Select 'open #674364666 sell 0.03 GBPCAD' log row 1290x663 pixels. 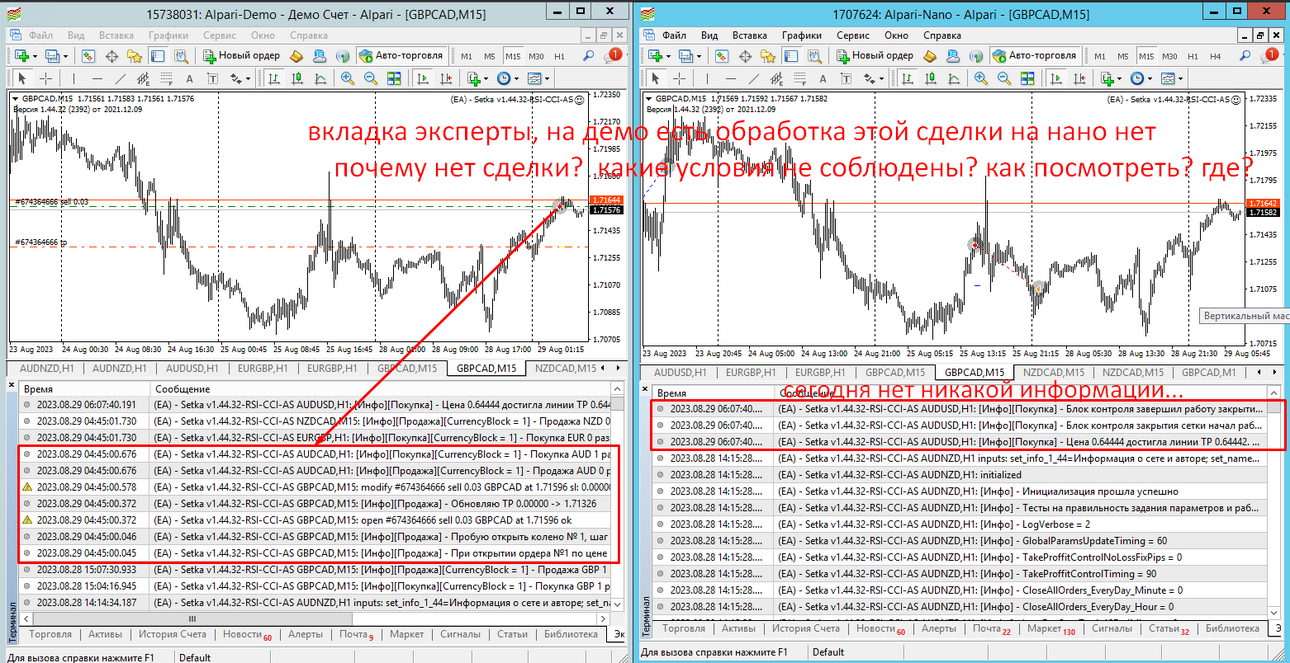315,520
